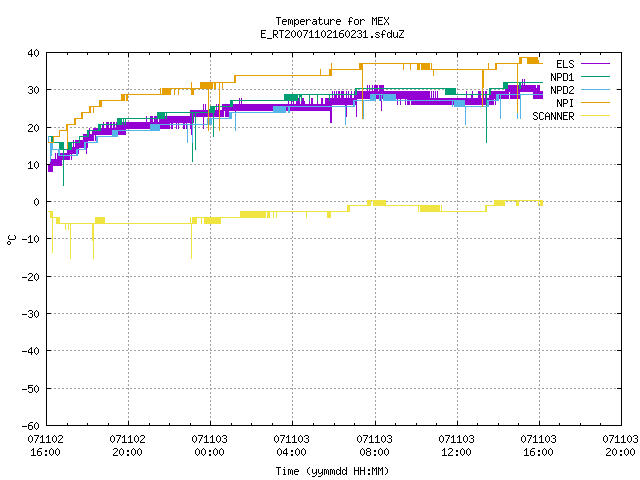640x480 pixels.
Task: Click the y-axis tick label -20
Action: [31, 277]
